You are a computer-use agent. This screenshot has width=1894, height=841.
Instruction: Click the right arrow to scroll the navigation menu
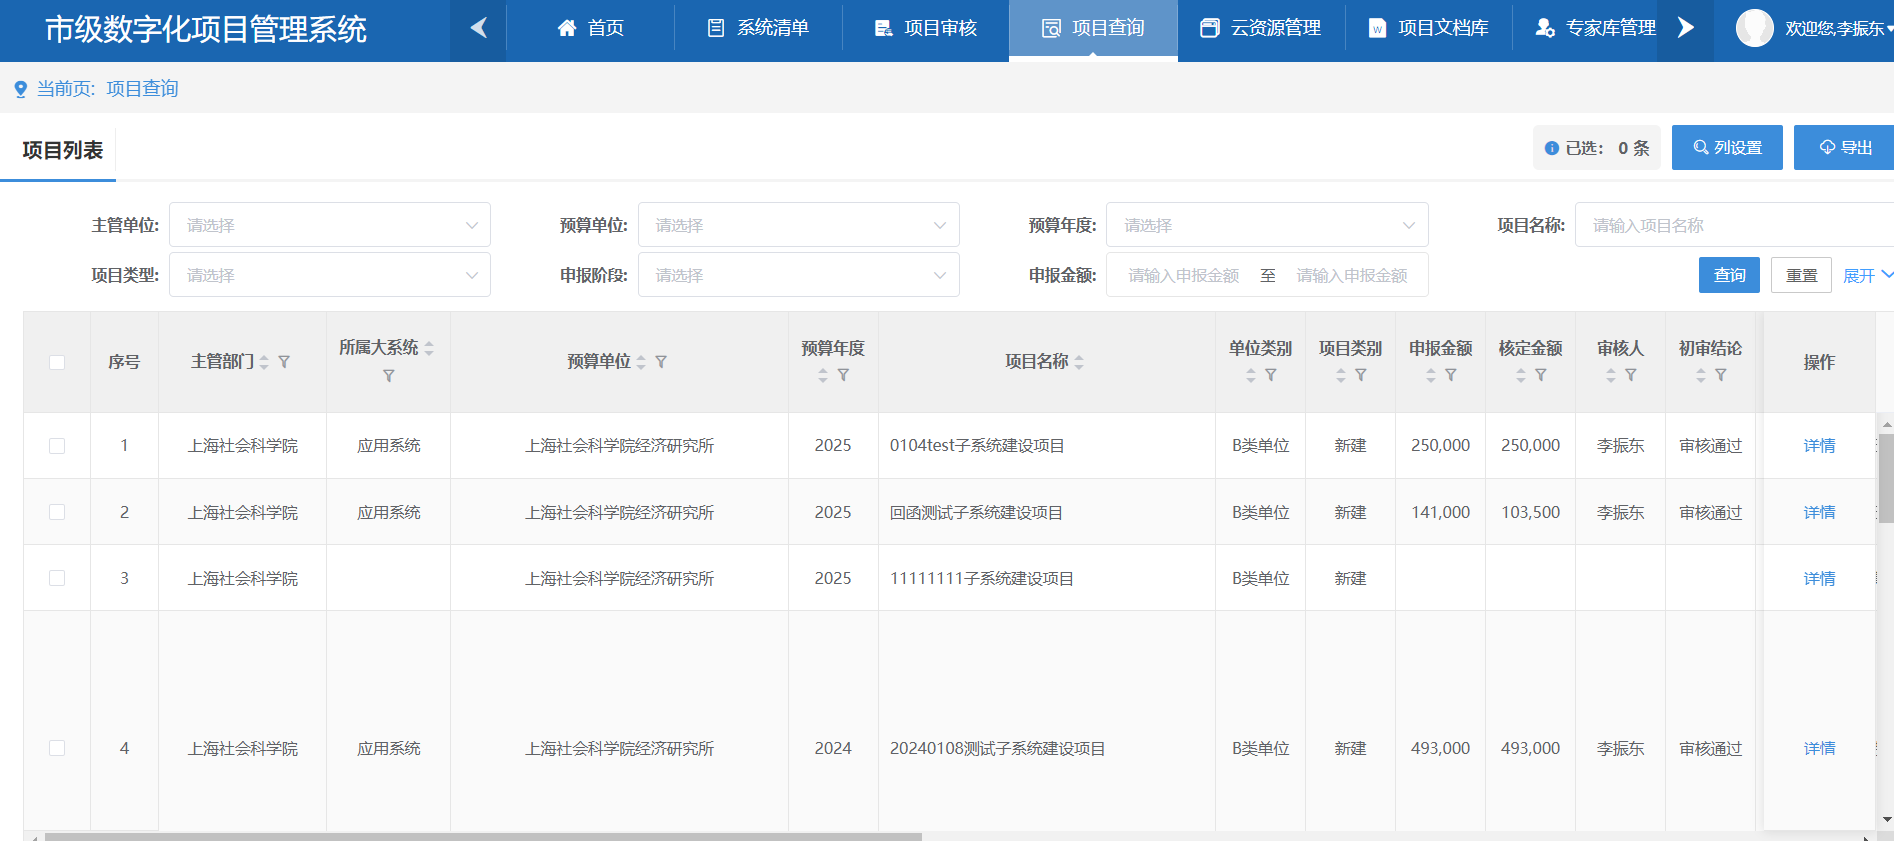point(1685,28)
